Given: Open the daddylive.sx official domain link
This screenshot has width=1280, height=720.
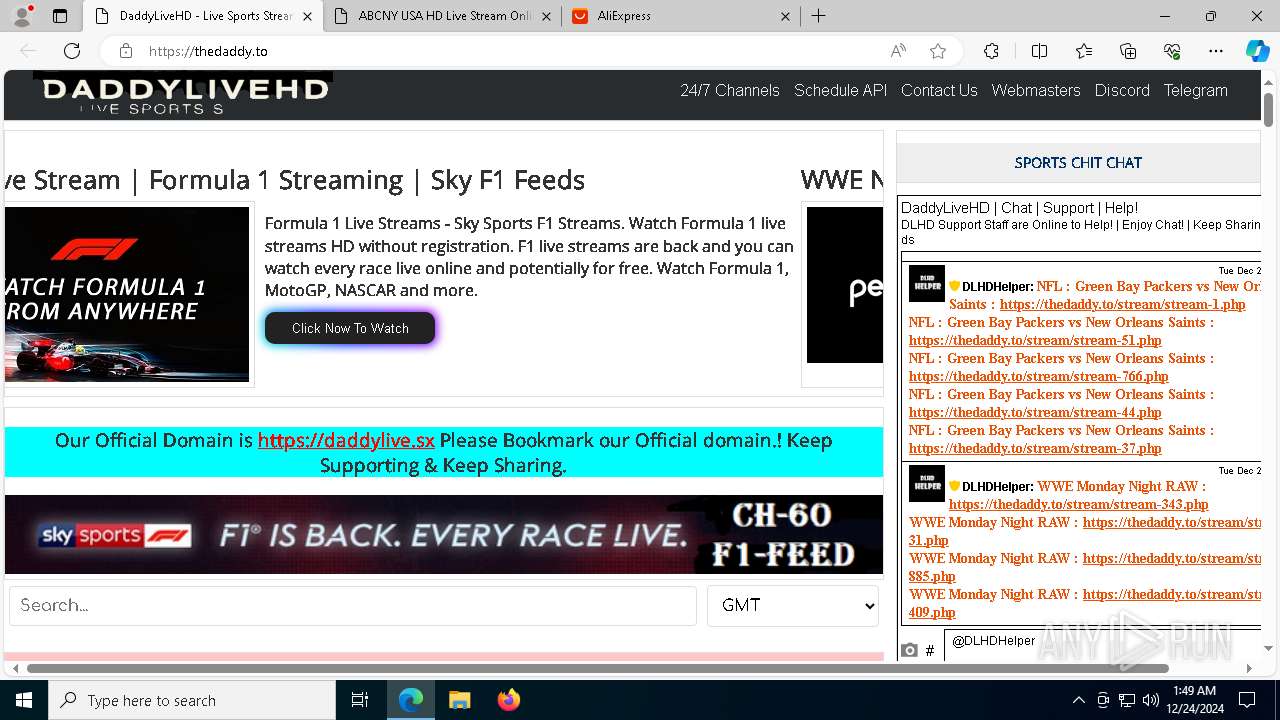Looking at the screenshot, I should 346,440.
